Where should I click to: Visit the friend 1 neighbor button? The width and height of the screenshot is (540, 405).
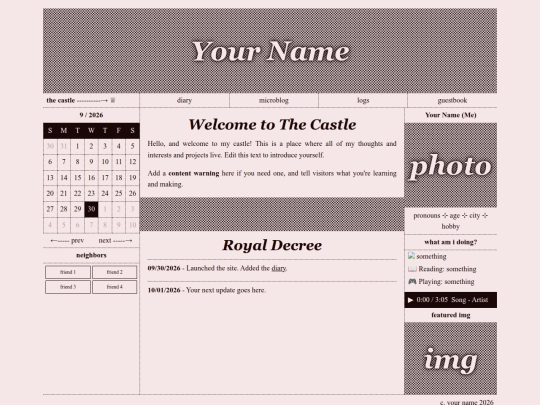[68, 272]
